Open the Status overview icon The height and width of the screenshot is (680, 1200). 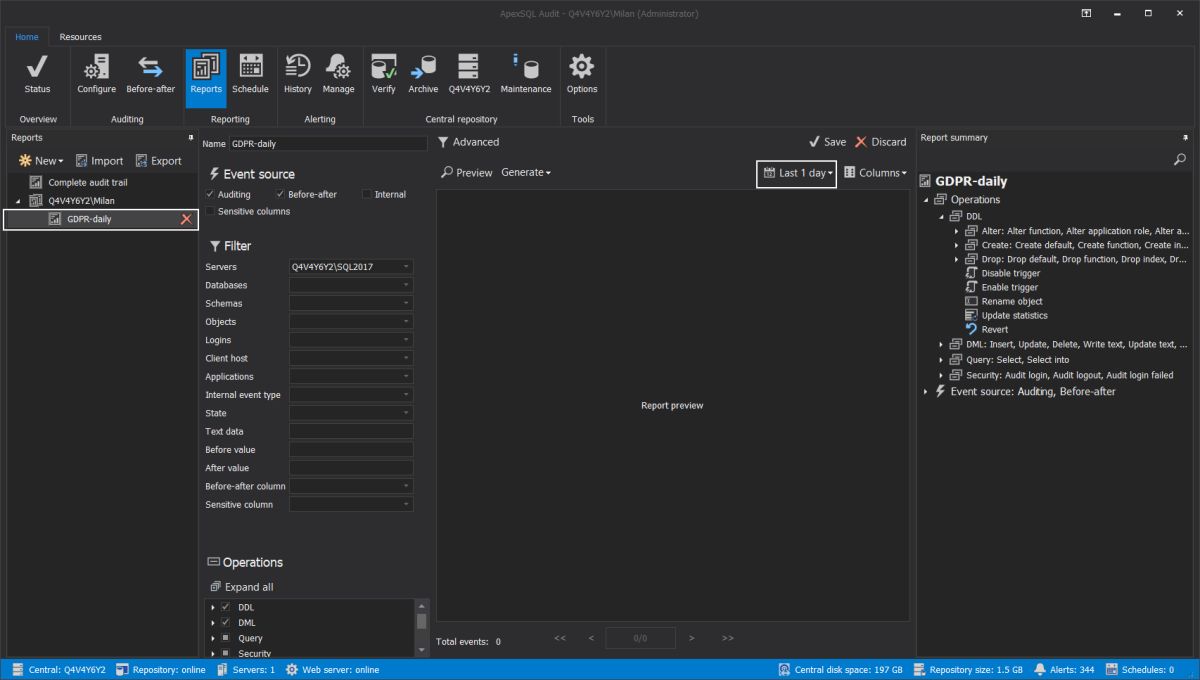tap(37, 75)
